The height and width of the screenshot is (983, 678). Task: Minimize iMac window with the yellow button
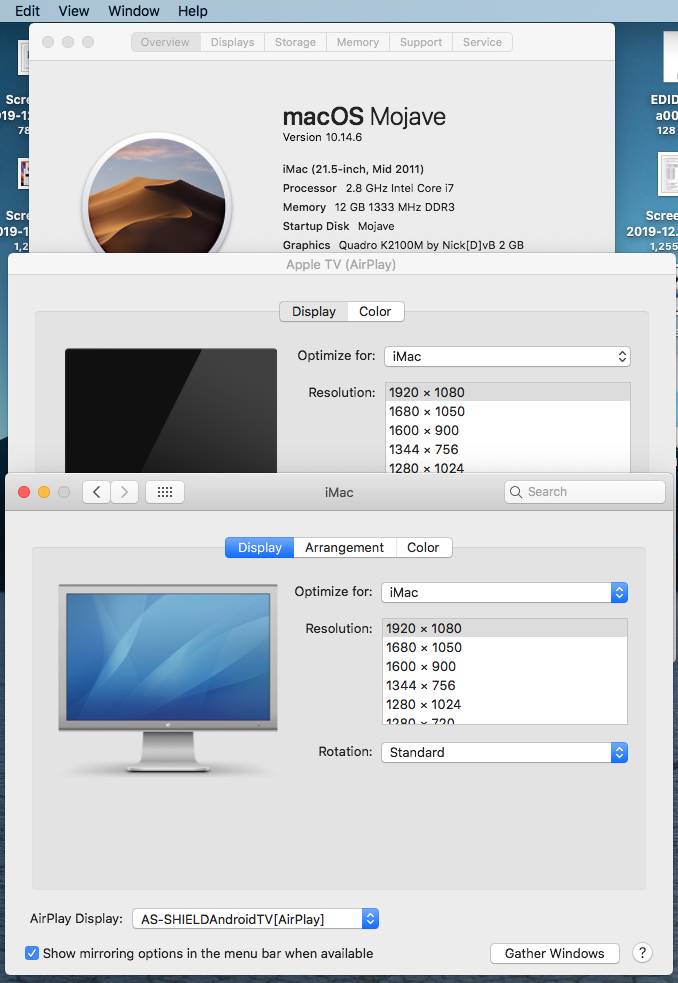coord(44,492)
